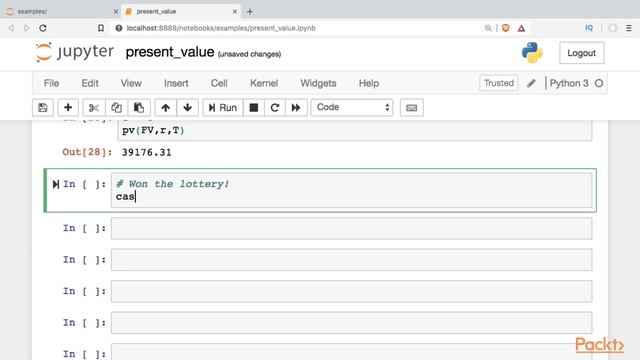Click the site information icon
The image size is (640, 360).
coord(119,28)
